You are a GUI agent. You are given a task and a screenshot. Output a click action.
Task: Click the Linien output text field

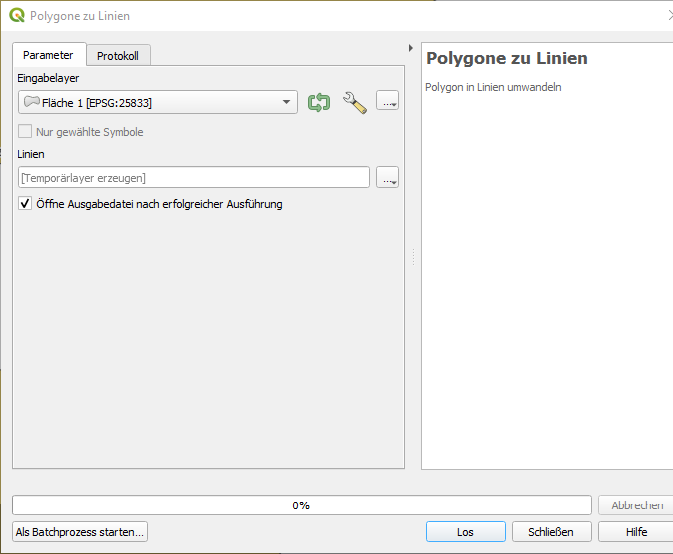194,178
